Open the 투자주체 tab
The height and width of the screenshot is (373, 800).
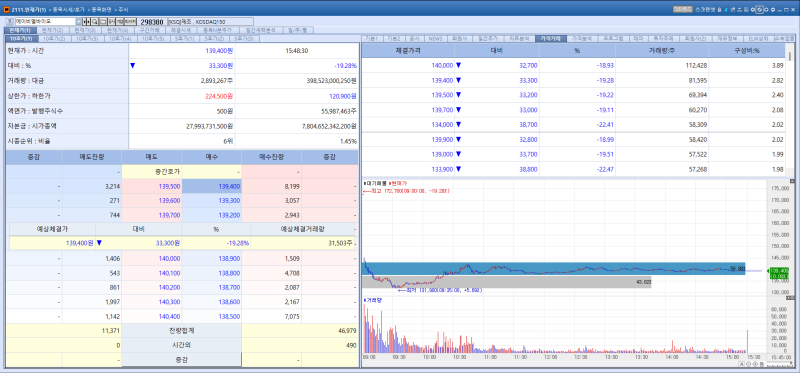point(663,38)
